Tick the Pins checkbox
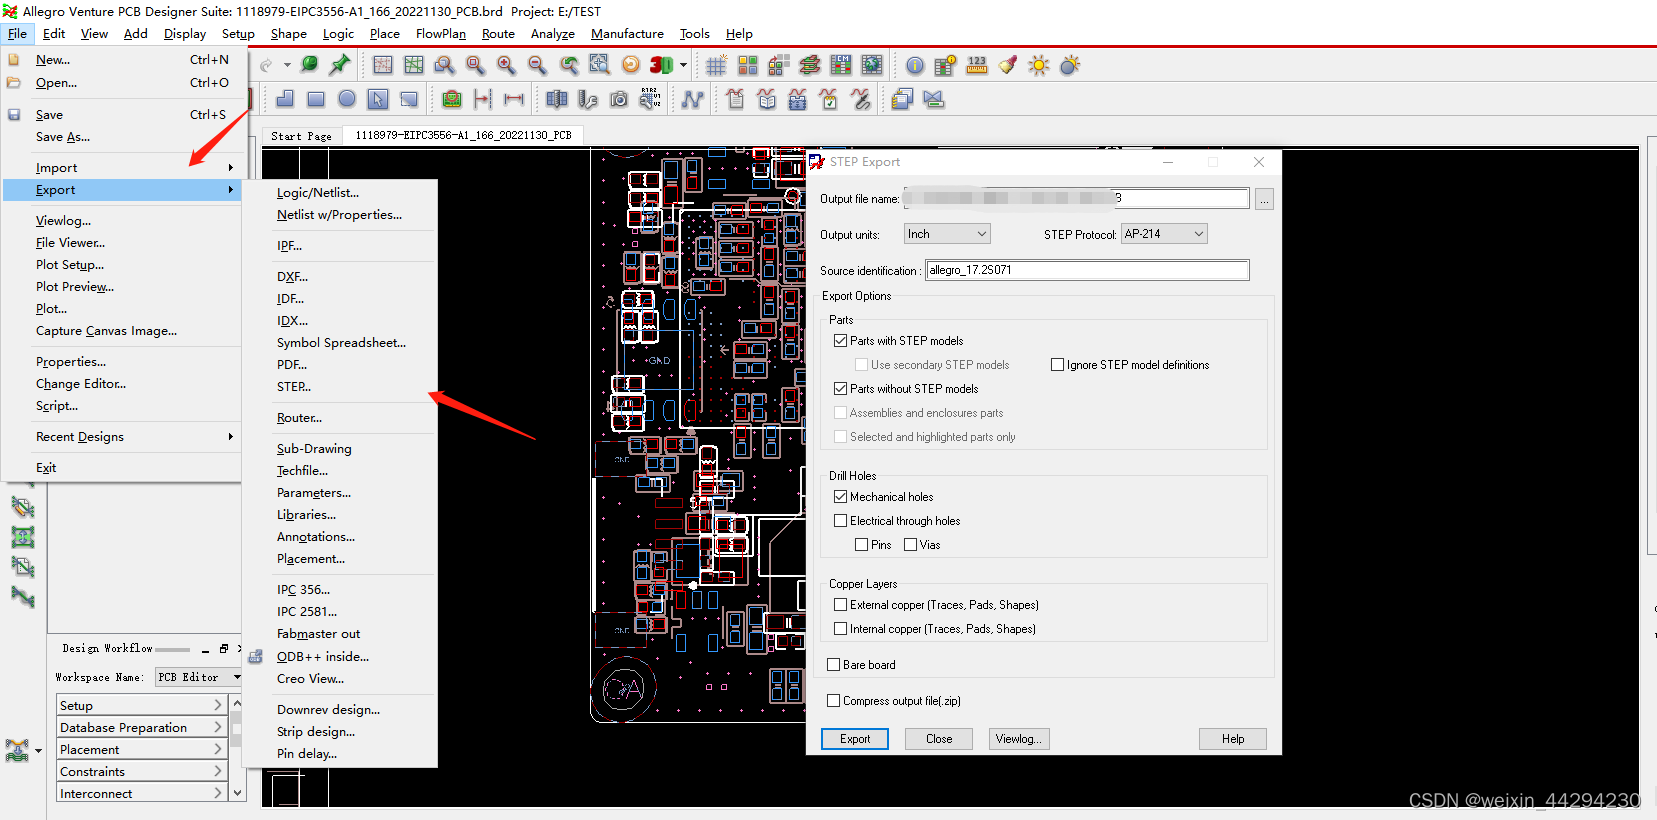The image size is (1657, 820). coord(861,545)
